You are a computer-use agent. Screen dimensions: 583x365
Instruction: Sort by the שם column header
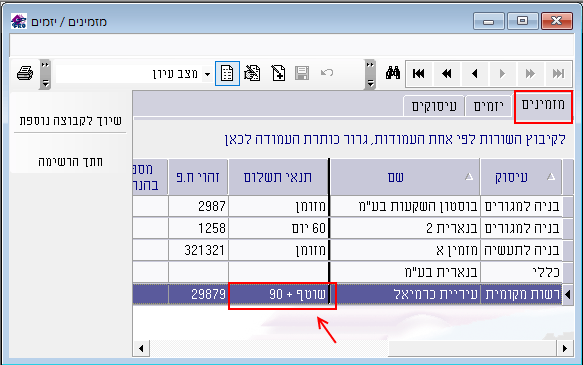coord(405,177)
